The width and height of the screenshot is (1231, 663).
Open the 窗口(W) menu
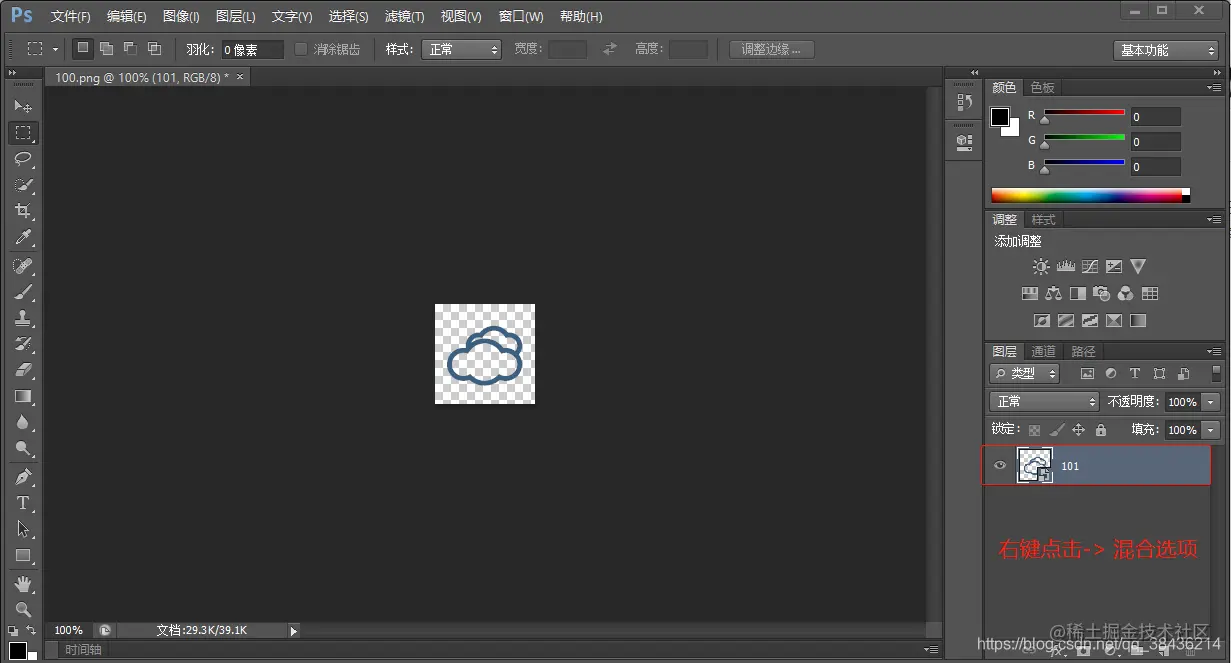[521, 16]
